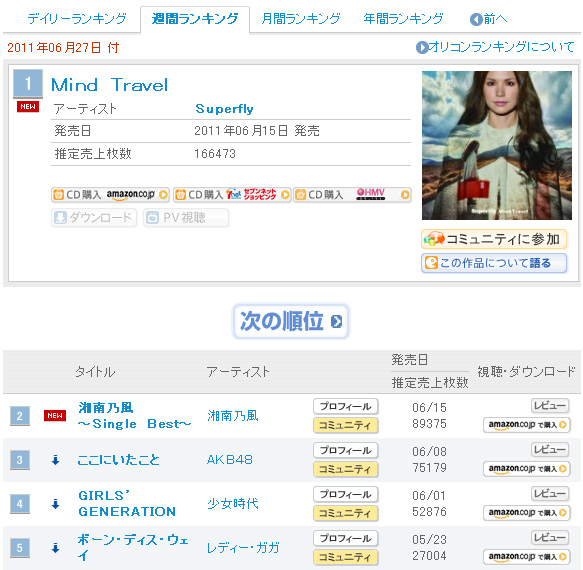The height and width of the screenshot is (570, 583).
Task: Go to 次の順位 button
Action: pyautogui.click(x=291, y=321)
